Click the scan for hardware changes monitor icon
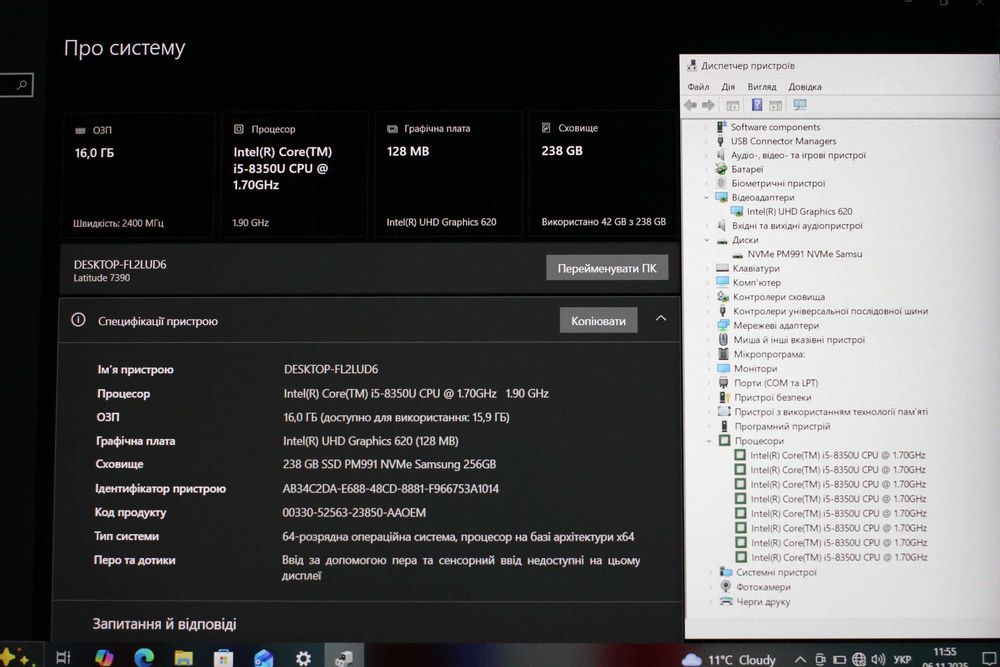Image resolution: width=1000 pixels, height=667 pixels. pyautogui.click(x=800, y=105)
